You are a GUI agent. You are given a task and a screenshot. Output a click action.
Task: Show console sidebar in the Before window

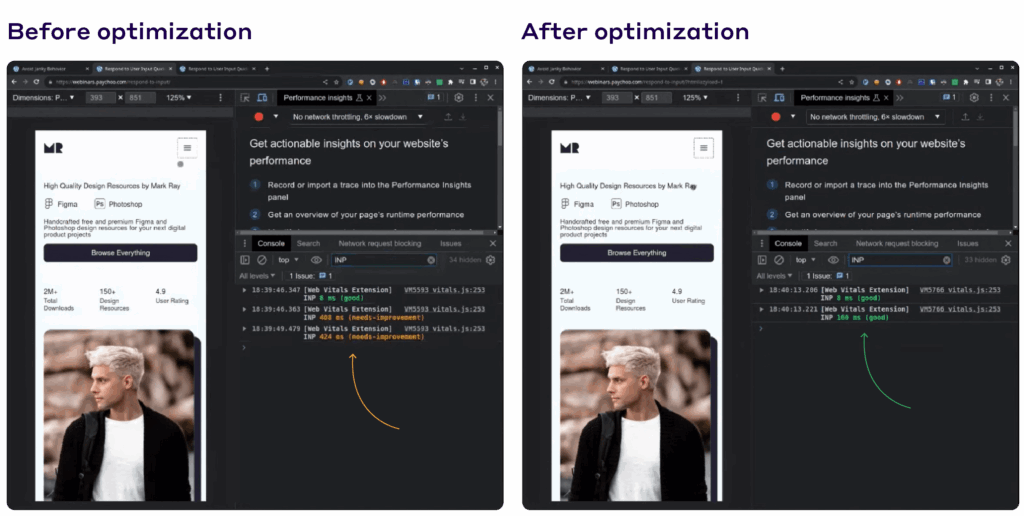pyautogui.click(x=246, y=260)
